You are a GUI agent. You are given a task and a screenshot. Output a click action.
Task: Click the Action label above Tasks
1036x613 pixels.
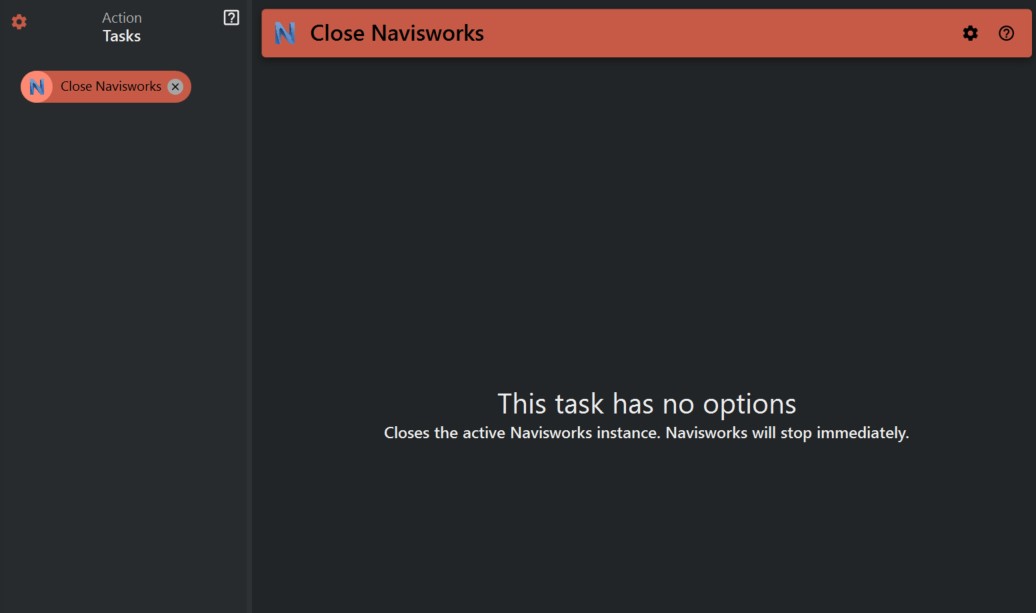coord(121,17)
